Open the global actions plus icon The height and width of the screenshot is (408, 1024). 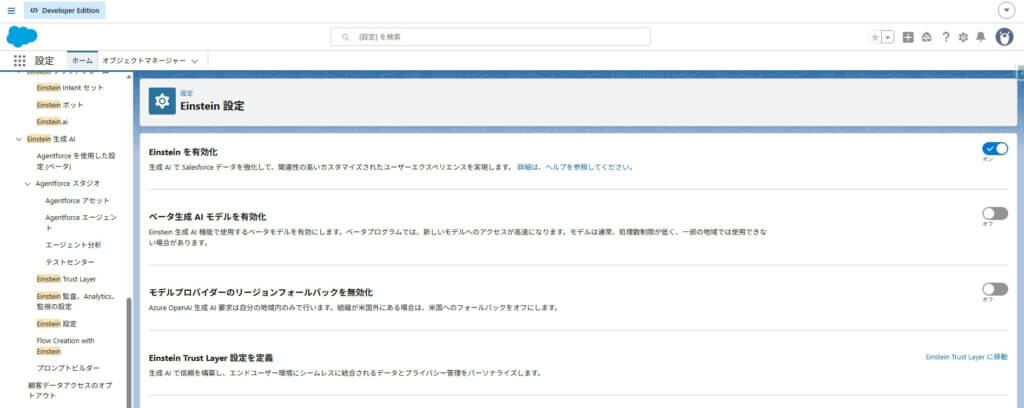point(908,38)
